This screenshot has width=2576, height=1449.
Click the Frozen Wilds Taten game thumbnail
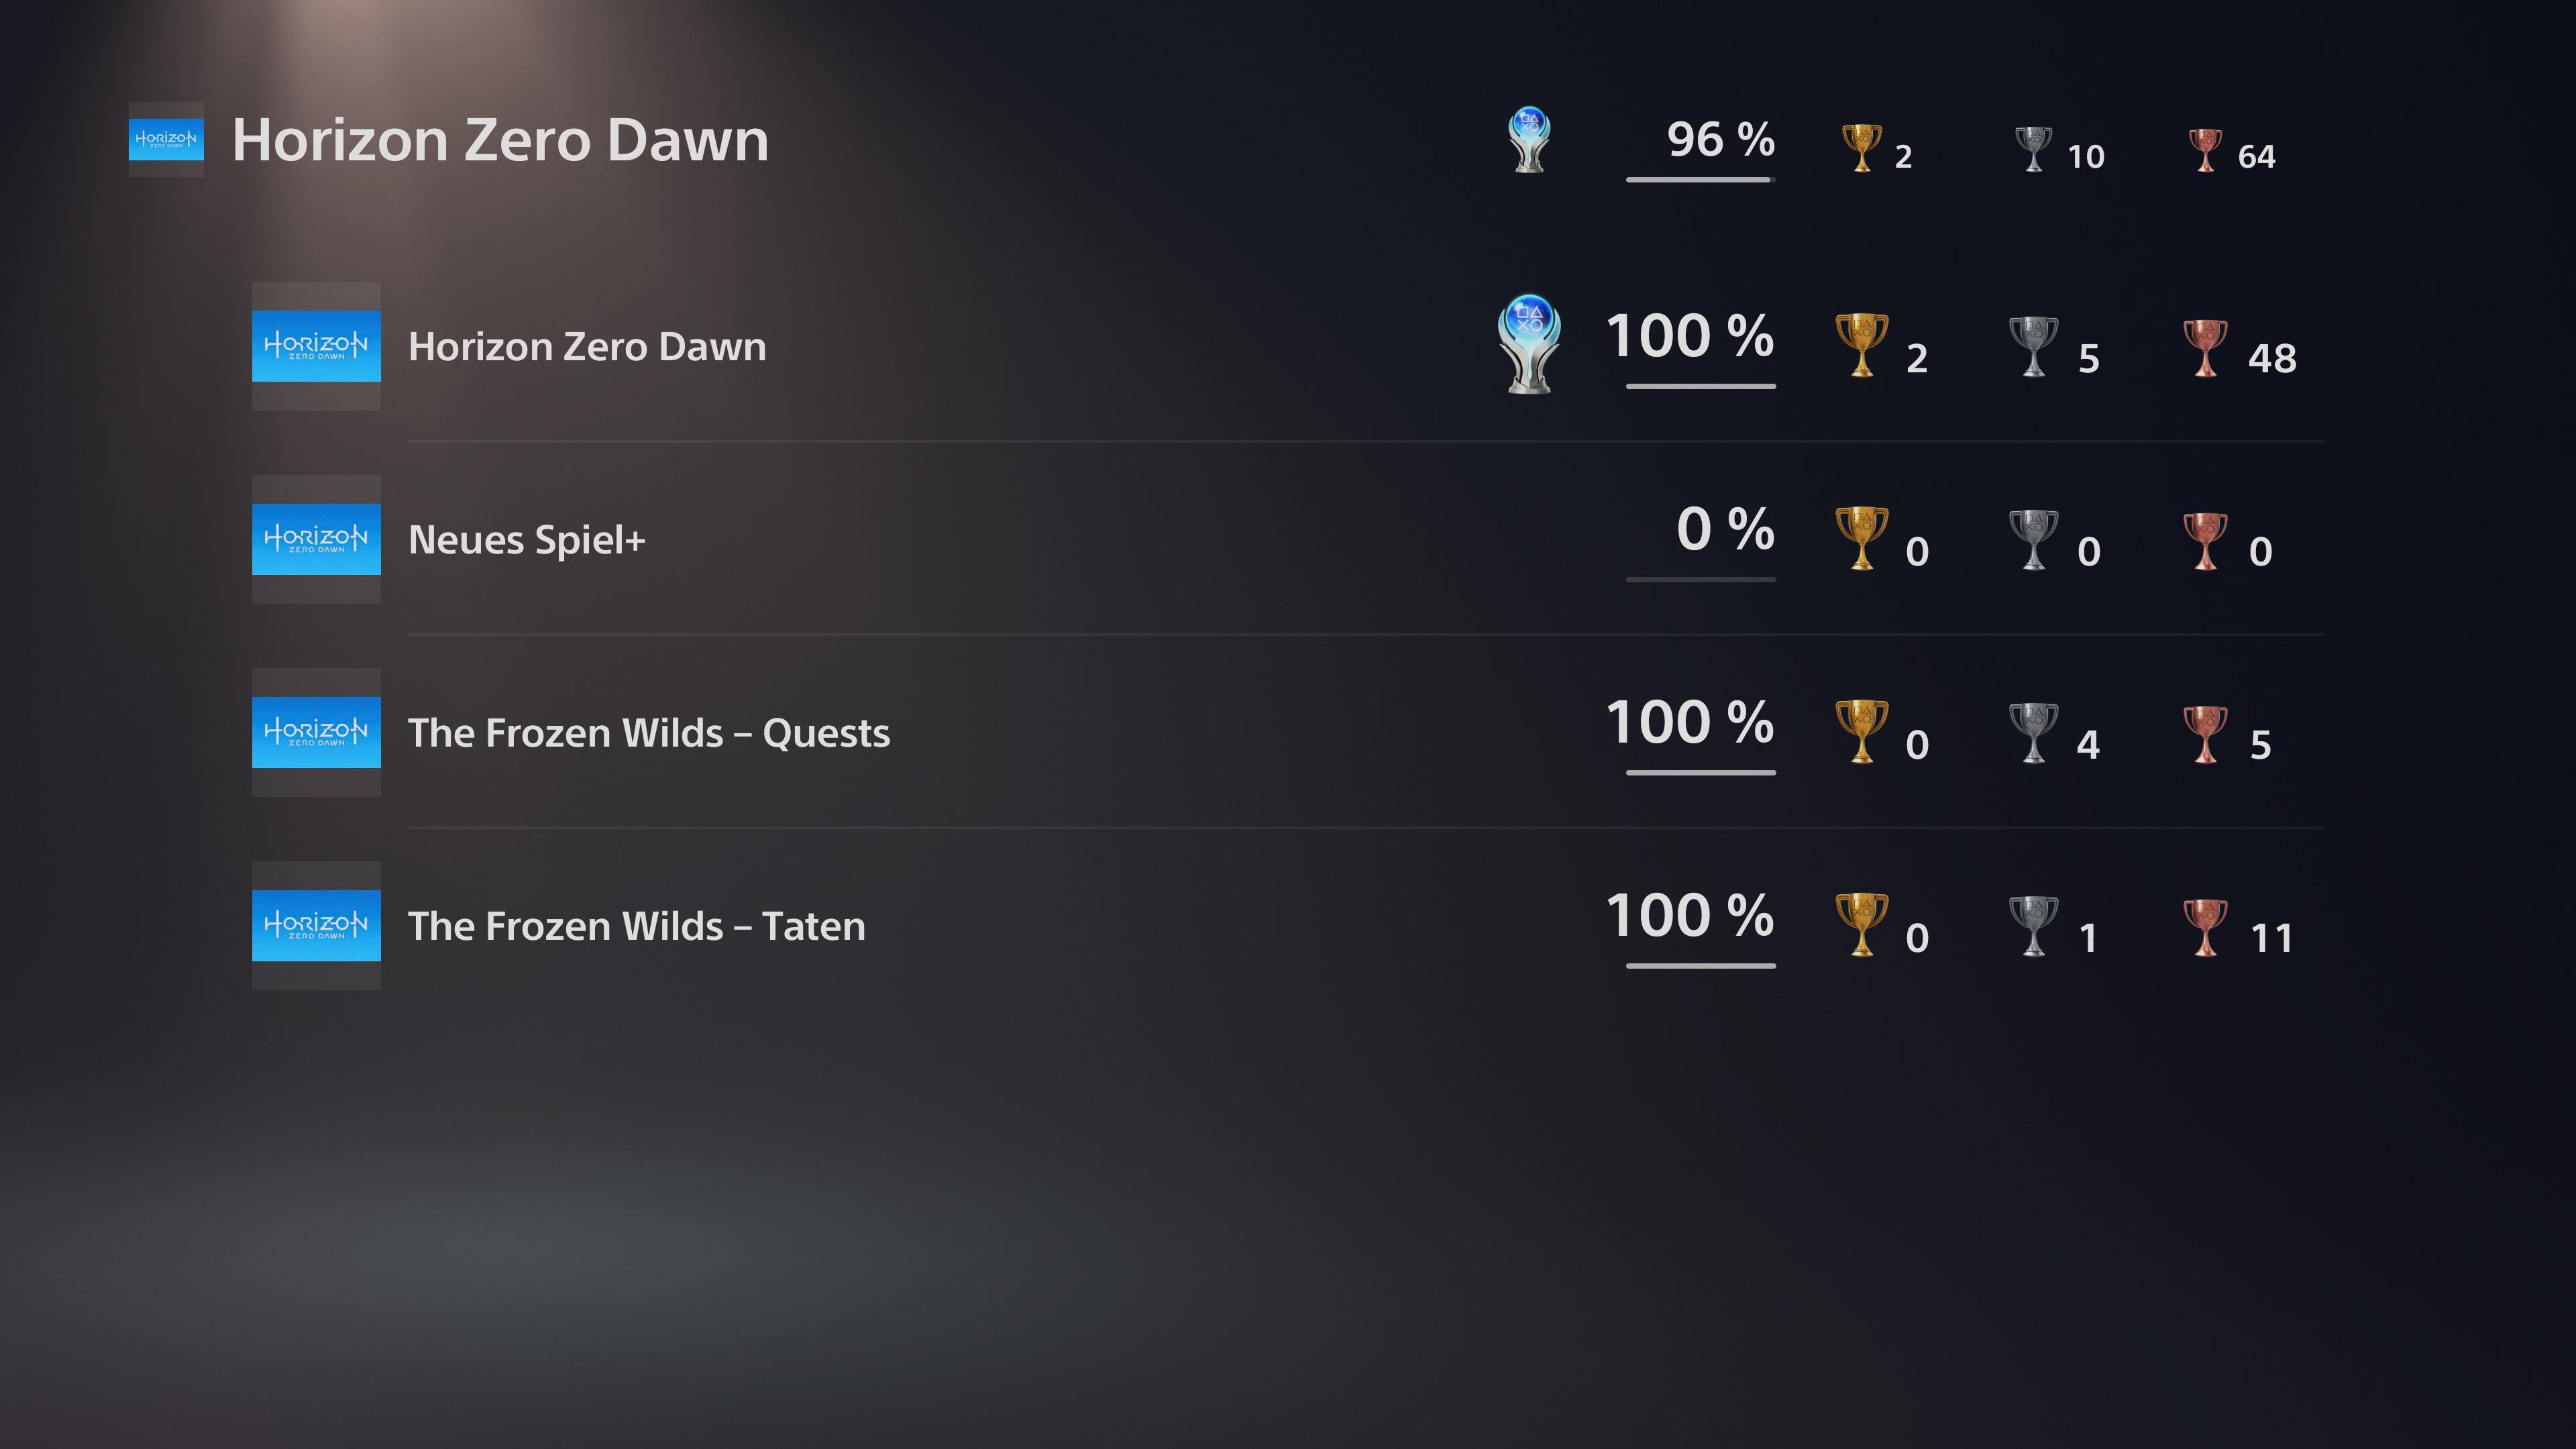coord(316,925)
